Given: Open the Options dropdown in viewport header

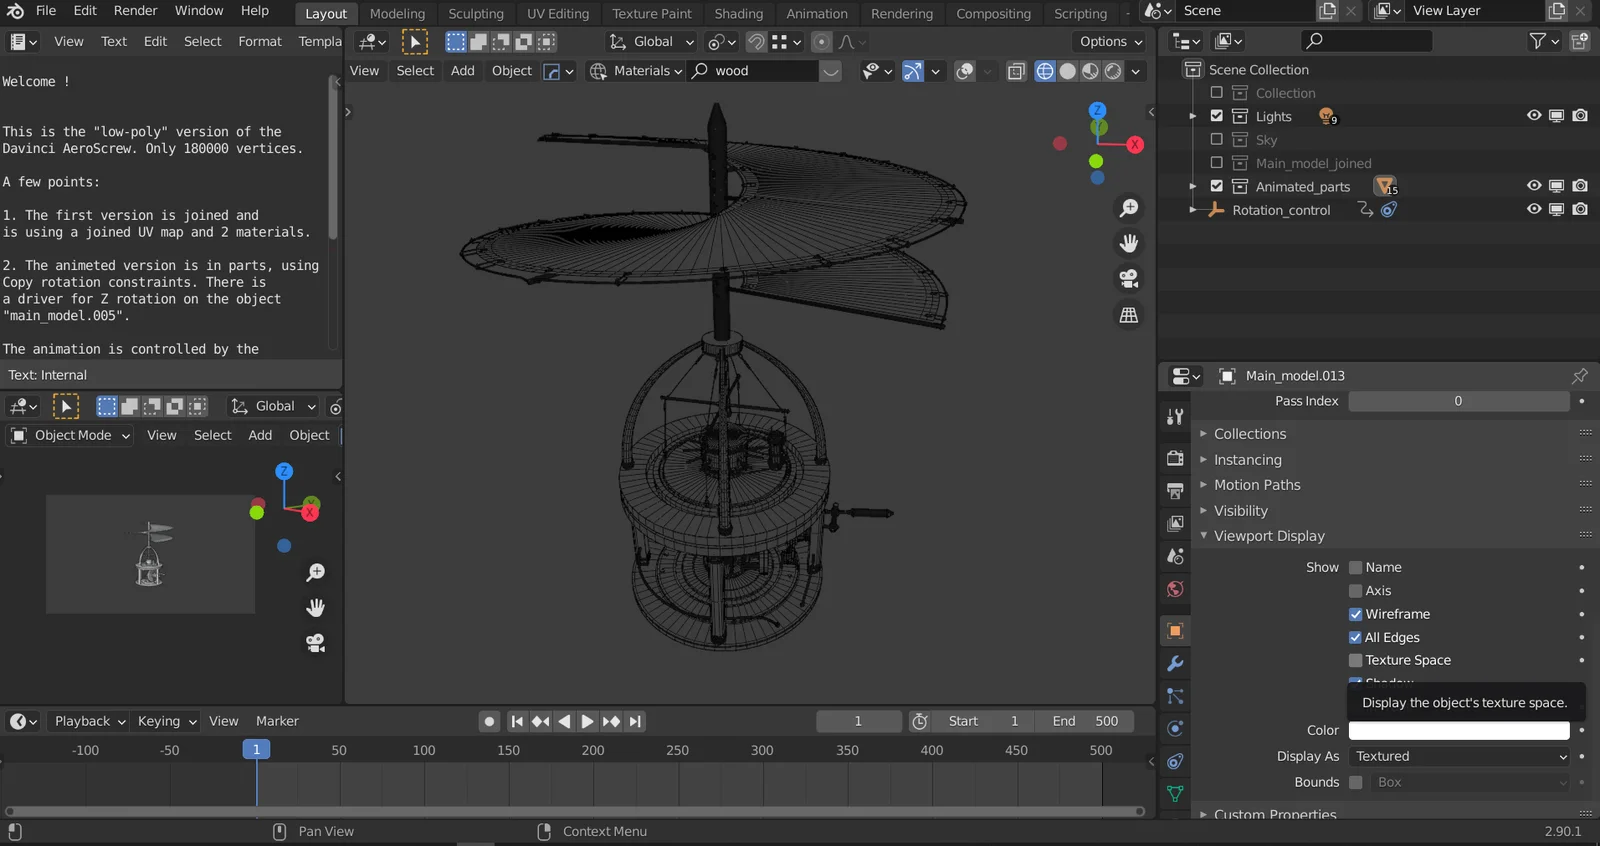Looking at the screenshot, I should [x=1111, y=42].
